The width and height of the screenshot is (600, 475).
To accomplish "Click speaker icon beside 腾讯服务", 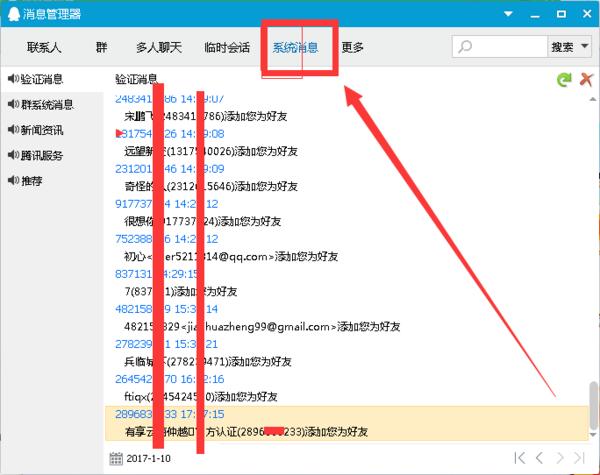I will [x=13, y=155].
